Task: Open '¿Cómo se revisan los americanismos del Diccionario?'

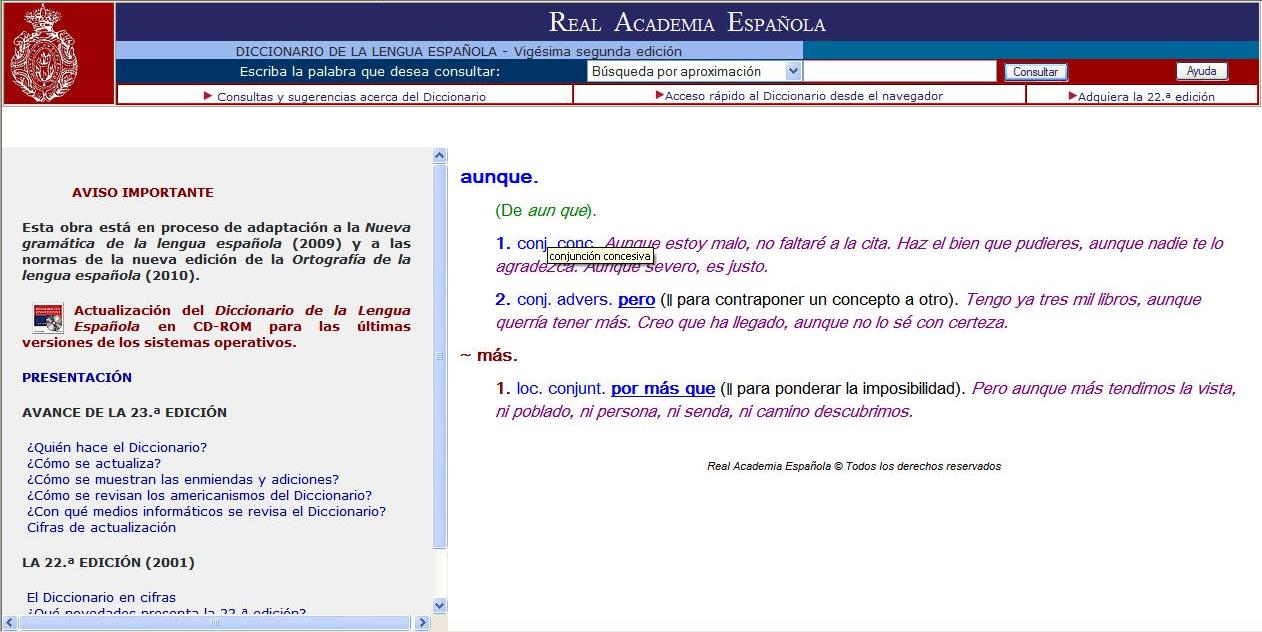Action: pos(200,495)
